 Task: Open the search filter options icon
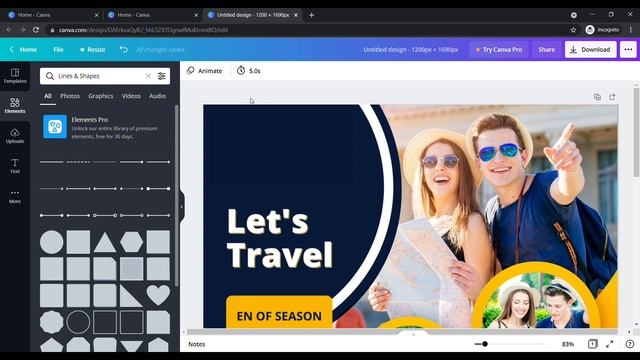pyautogui.click(x=162, y=76)
